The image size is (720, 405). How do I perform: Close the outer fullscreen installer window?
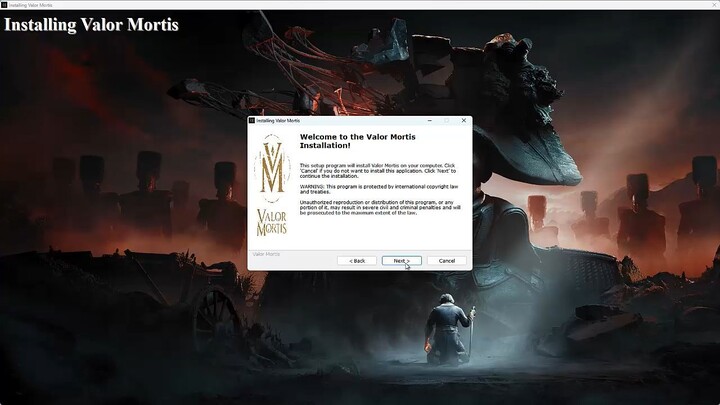[x=714, y=5]
